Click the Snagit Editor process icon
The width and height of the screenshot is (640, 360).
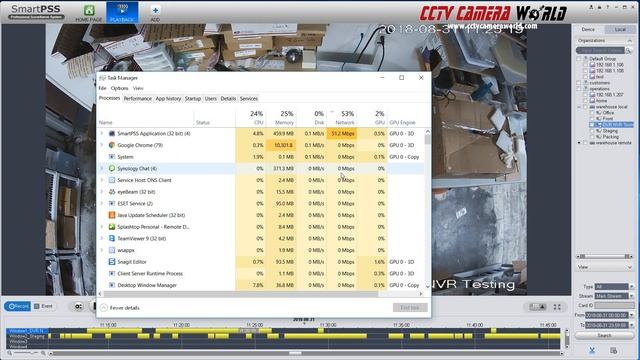(112, 262)
